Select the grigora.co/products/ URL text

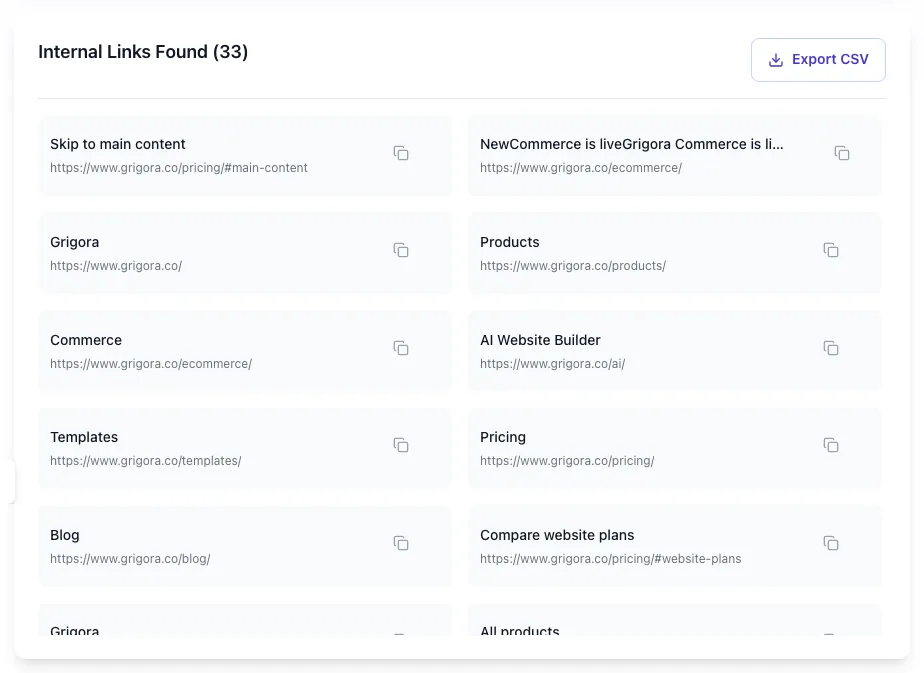(573, 266)
